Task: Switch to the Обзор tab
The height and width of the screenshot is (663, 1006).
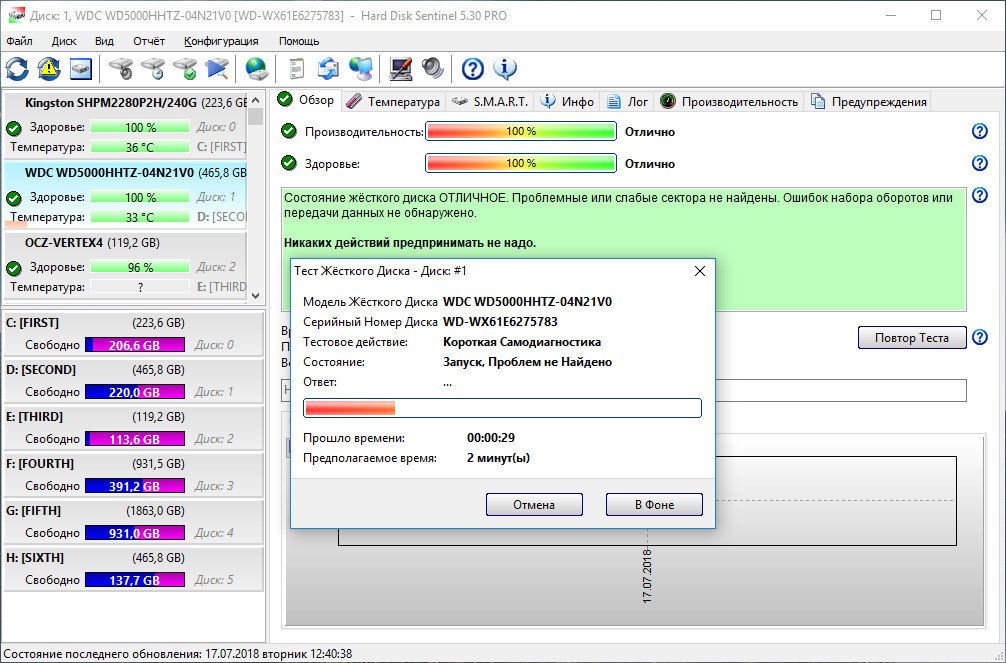Action: coord(306,100)
